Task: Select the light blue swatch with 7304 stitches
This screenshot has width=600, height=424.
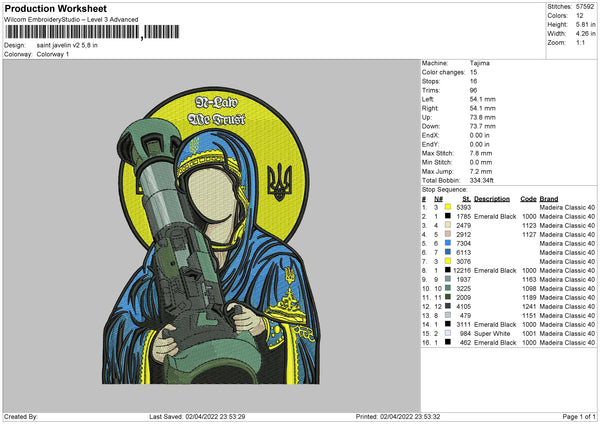Action: (448, 243)
